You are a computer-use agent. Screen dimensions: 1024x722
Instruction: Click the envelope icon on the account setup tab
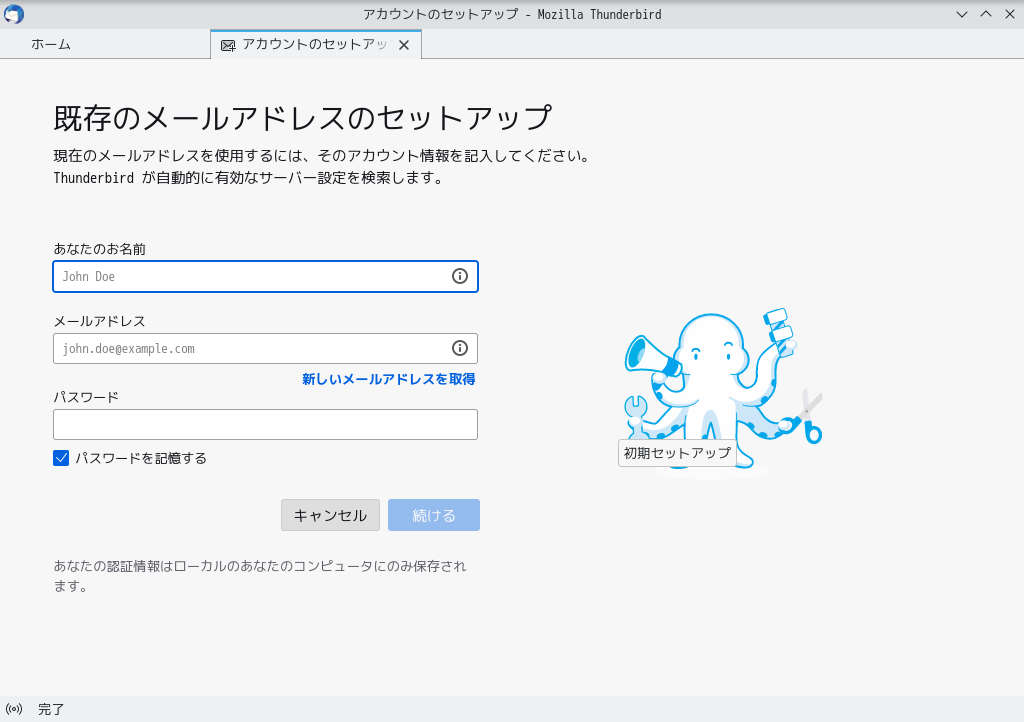(x=228, y=45)
